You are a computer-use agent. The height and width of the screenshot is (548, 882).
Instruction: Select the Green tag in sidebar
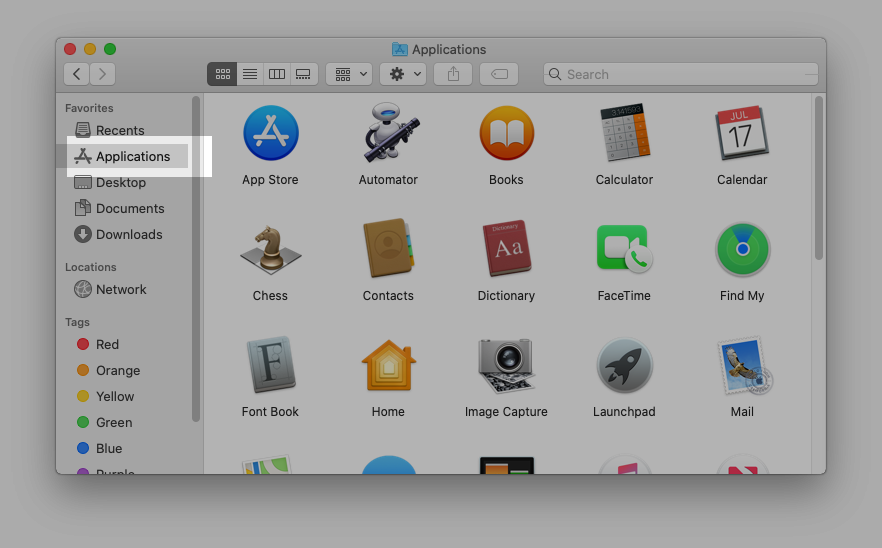coord(105,422)
